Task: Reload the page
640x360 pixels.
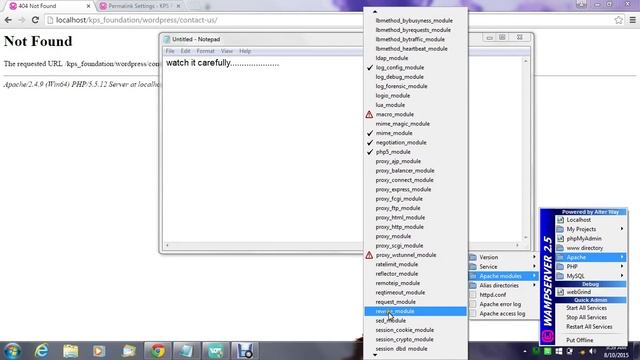Action: 35,20
